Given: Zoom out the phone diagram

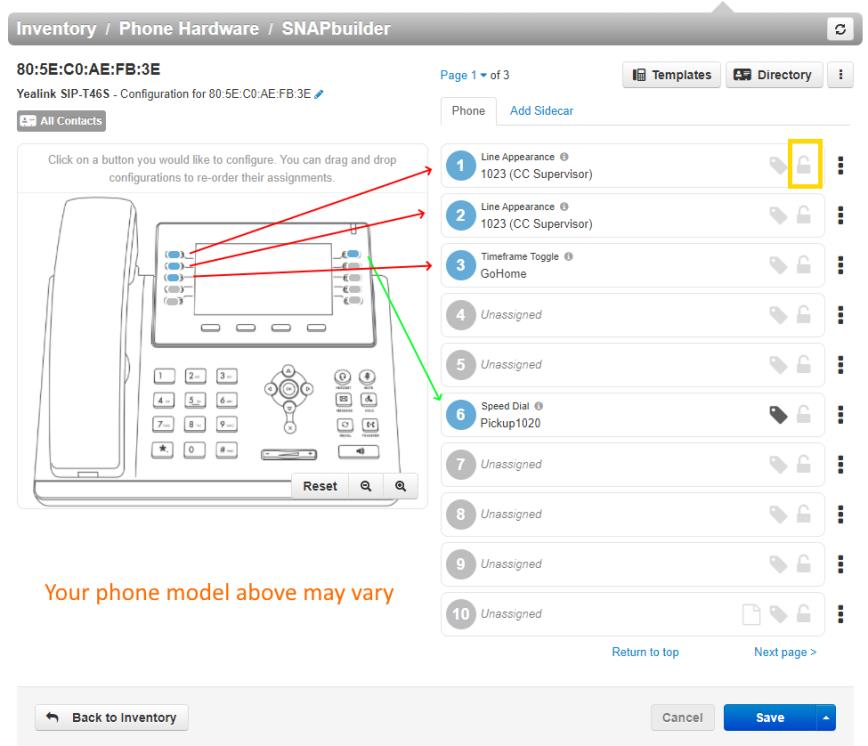Looking at the screenshot, I should (x=365, y=486).
